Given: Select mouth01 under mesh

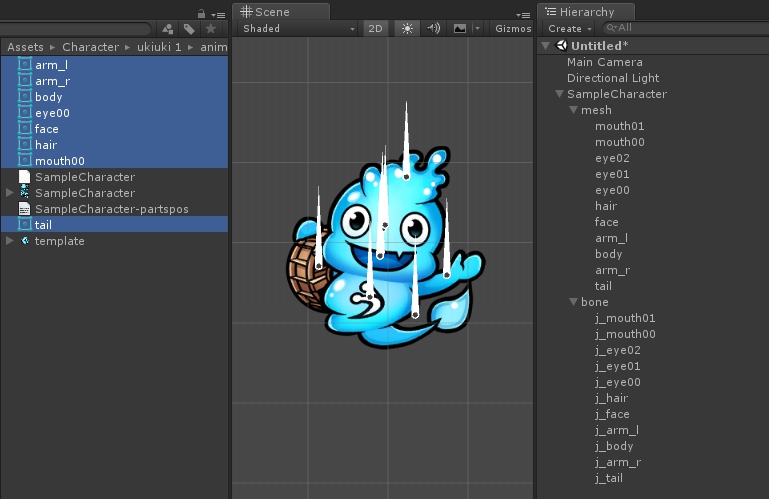Looking at the screenshot, I should point(619,126).
